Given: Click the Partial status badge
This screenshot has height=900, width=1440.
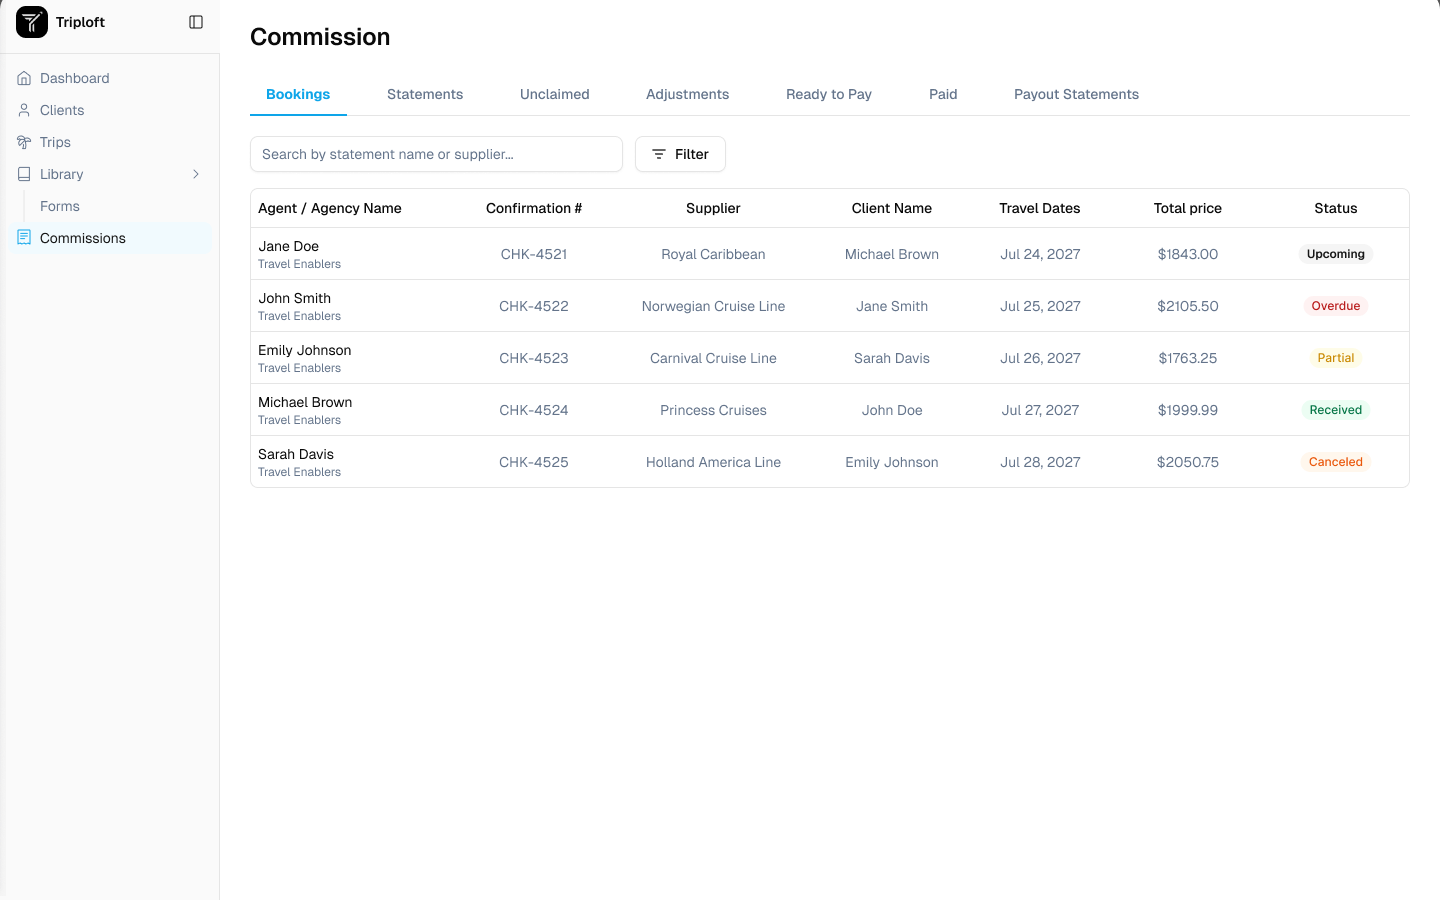Looking at the screenshot, I should 1336,358.
